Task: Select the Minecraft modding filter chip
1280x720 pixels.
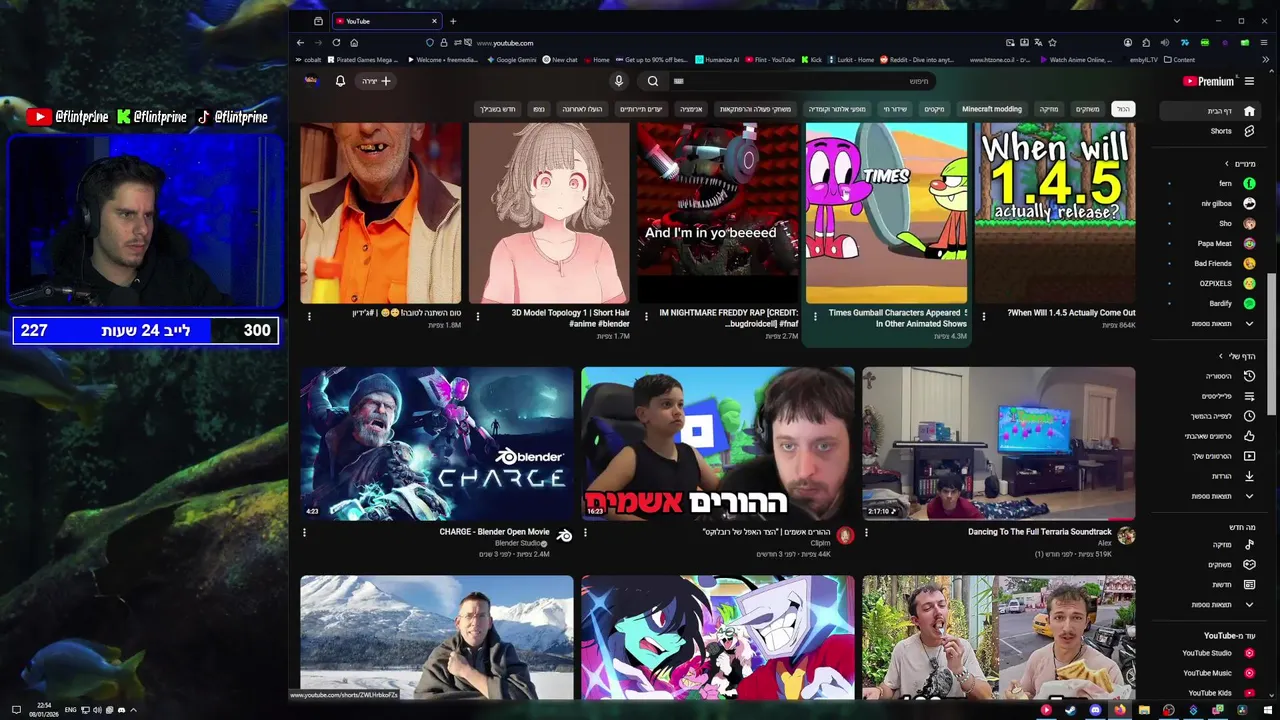Action: point(992,109)
